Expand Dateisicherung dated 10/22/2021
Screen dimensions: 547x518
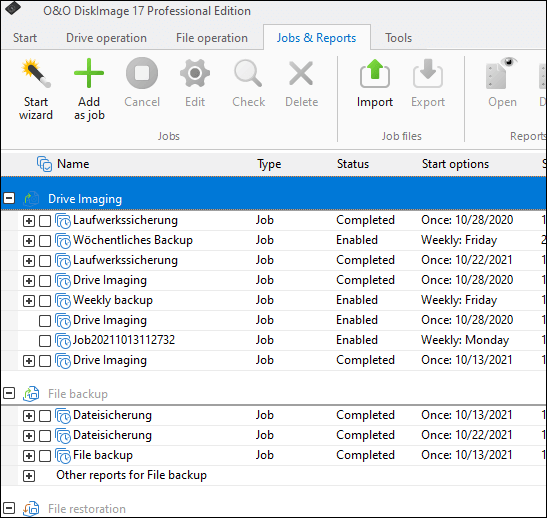pos(29,436)
